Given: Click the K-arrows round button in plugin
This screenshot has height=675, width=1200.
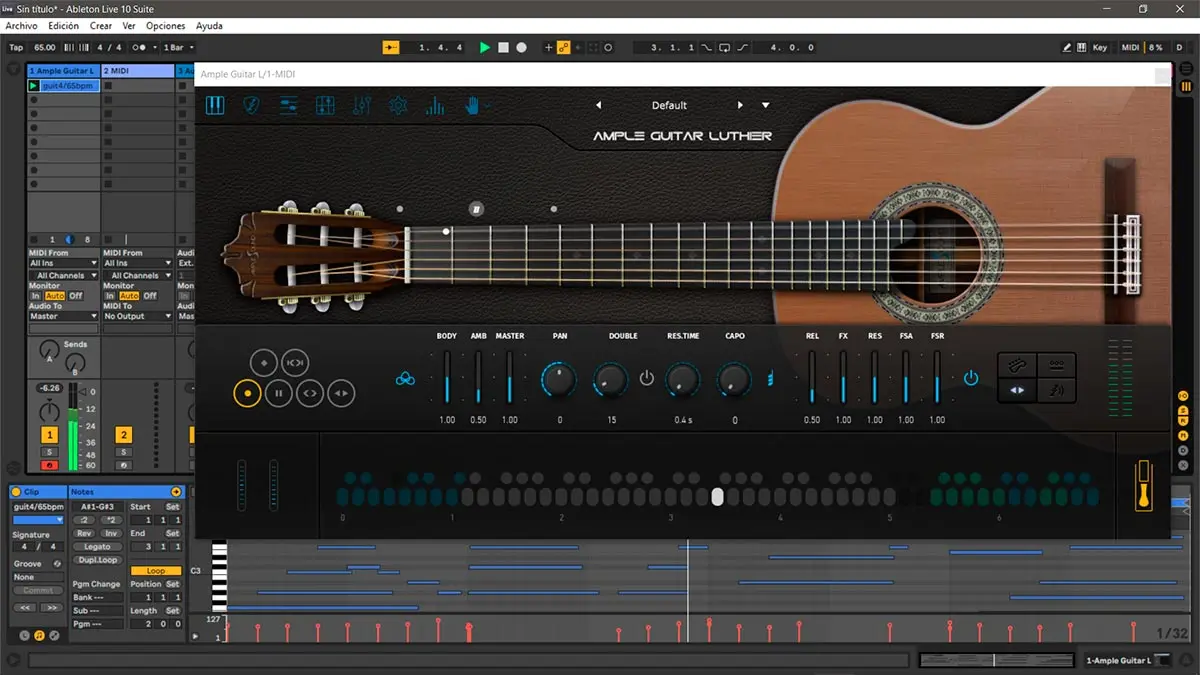Looking at the screenshot, I should tap(295, 362).
